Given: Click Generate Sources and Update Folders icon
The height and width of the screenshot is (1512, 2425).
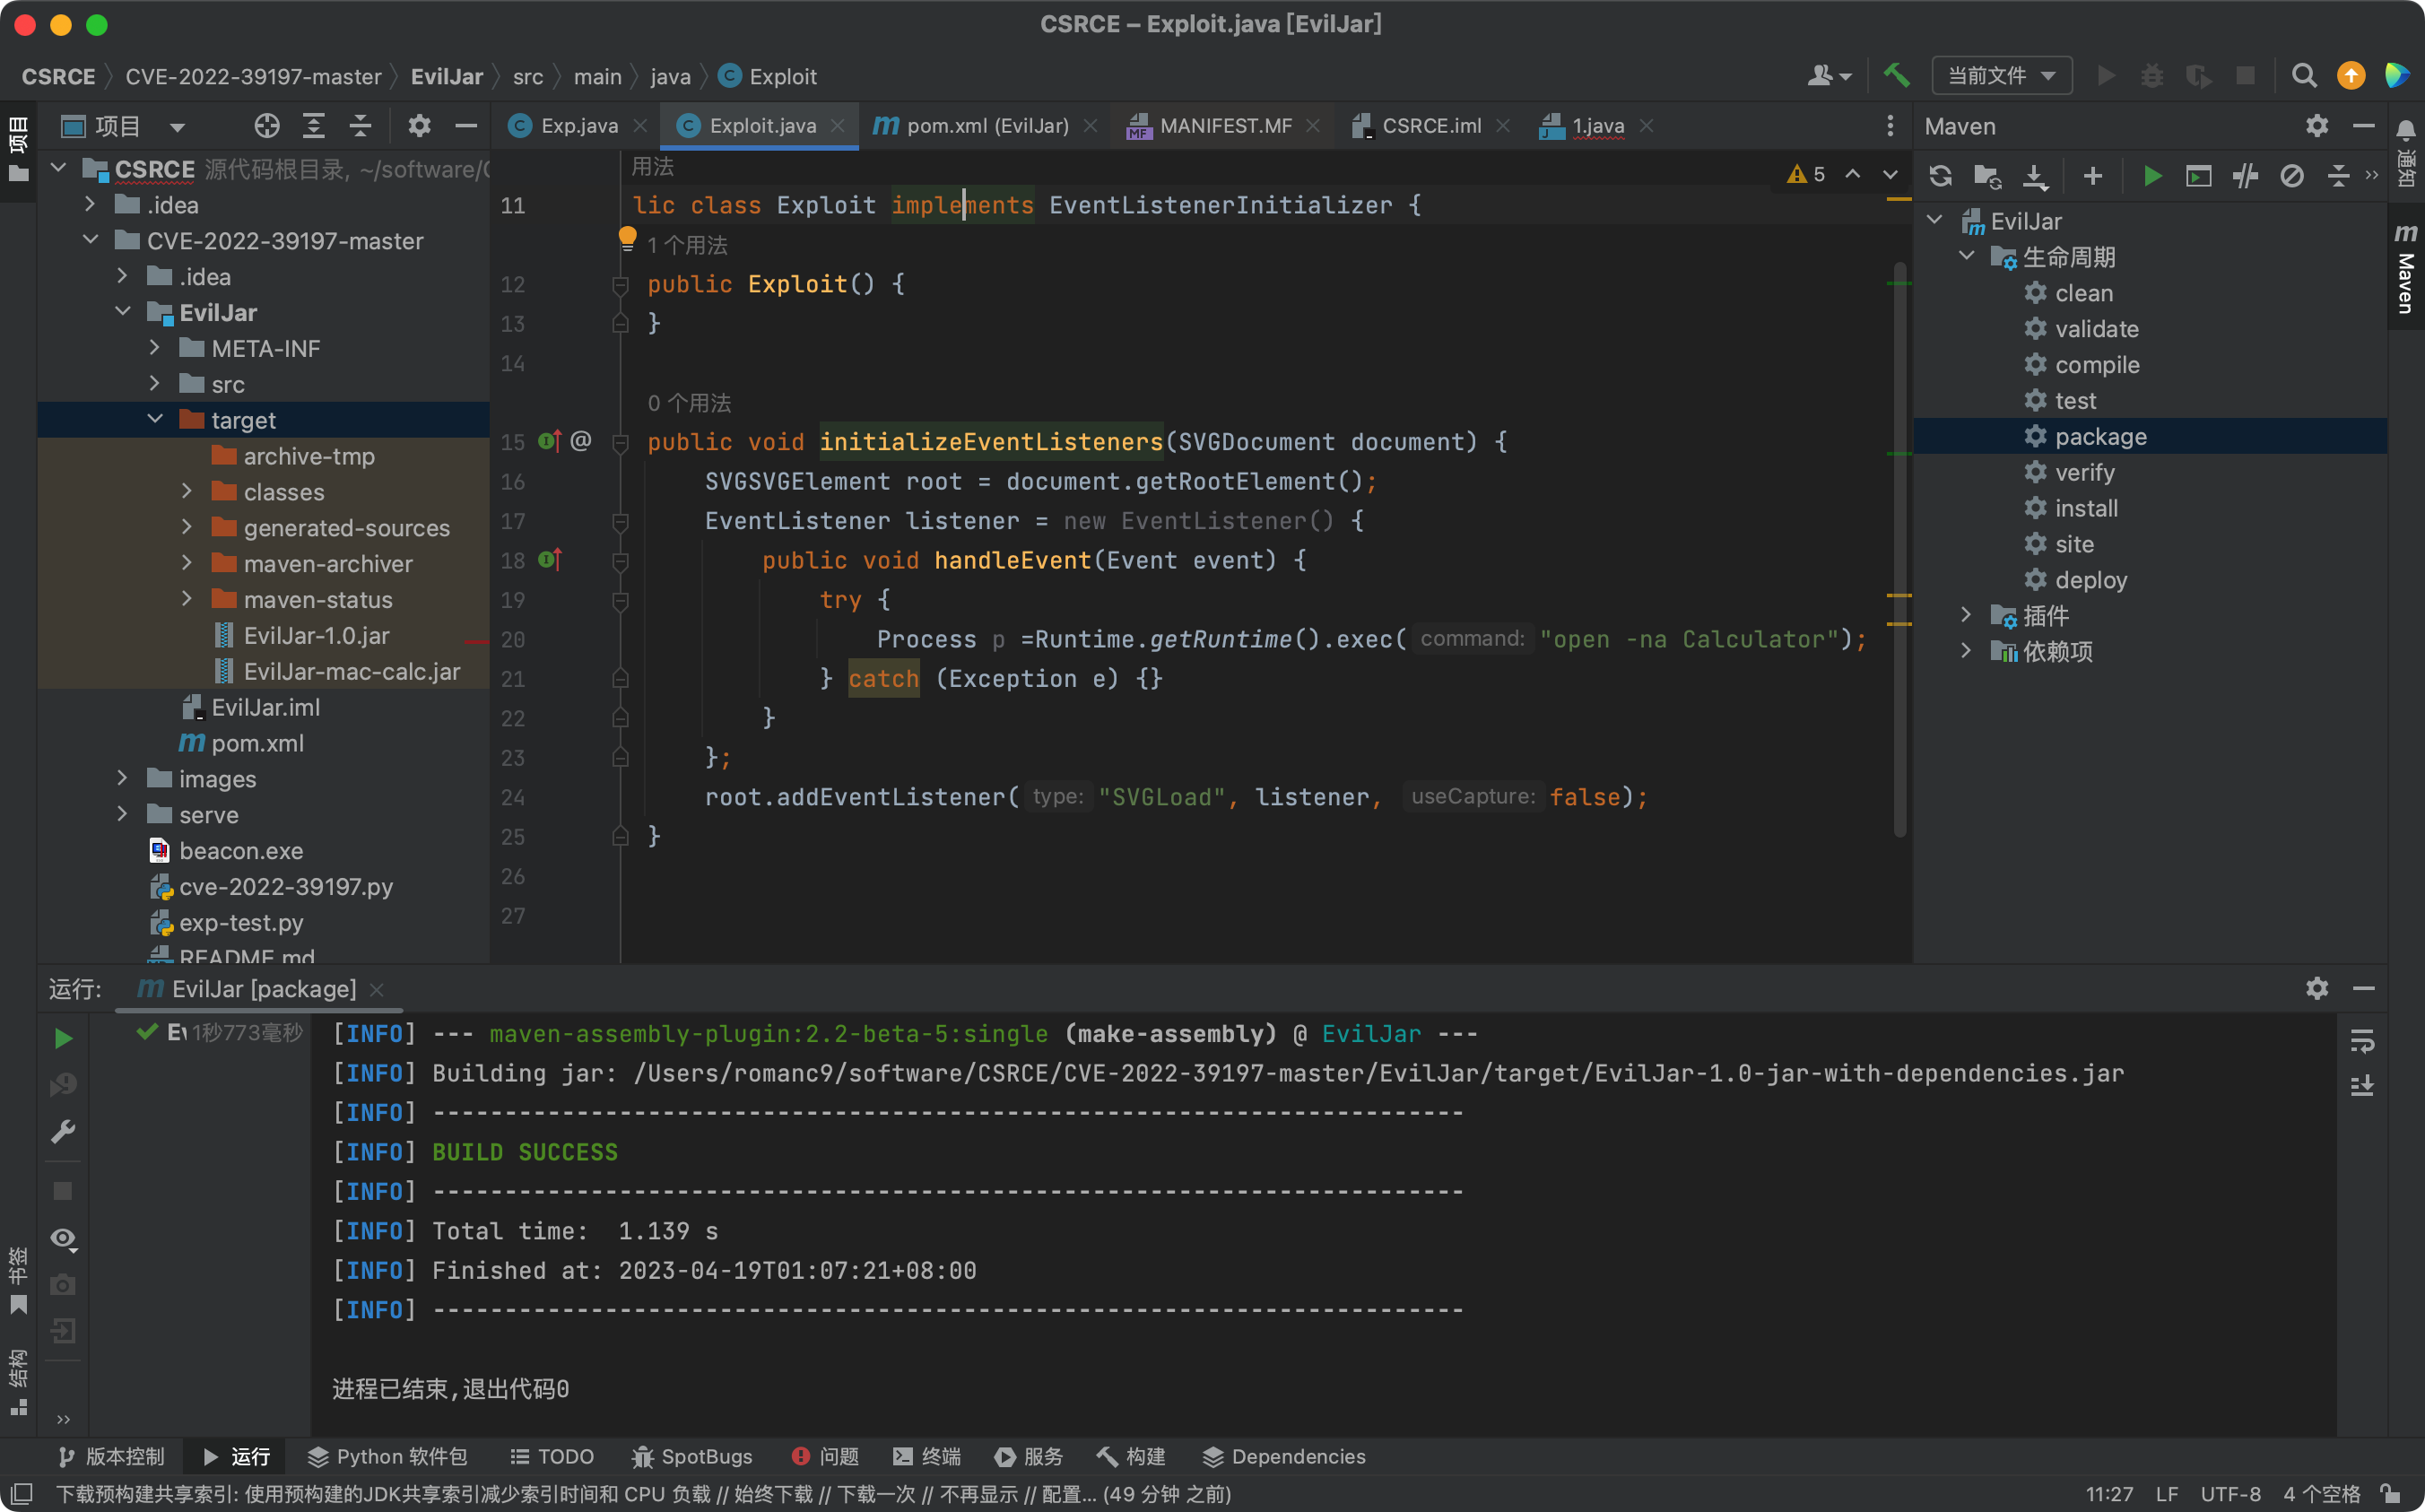Looking at the screenshot, I should 1988,177.
